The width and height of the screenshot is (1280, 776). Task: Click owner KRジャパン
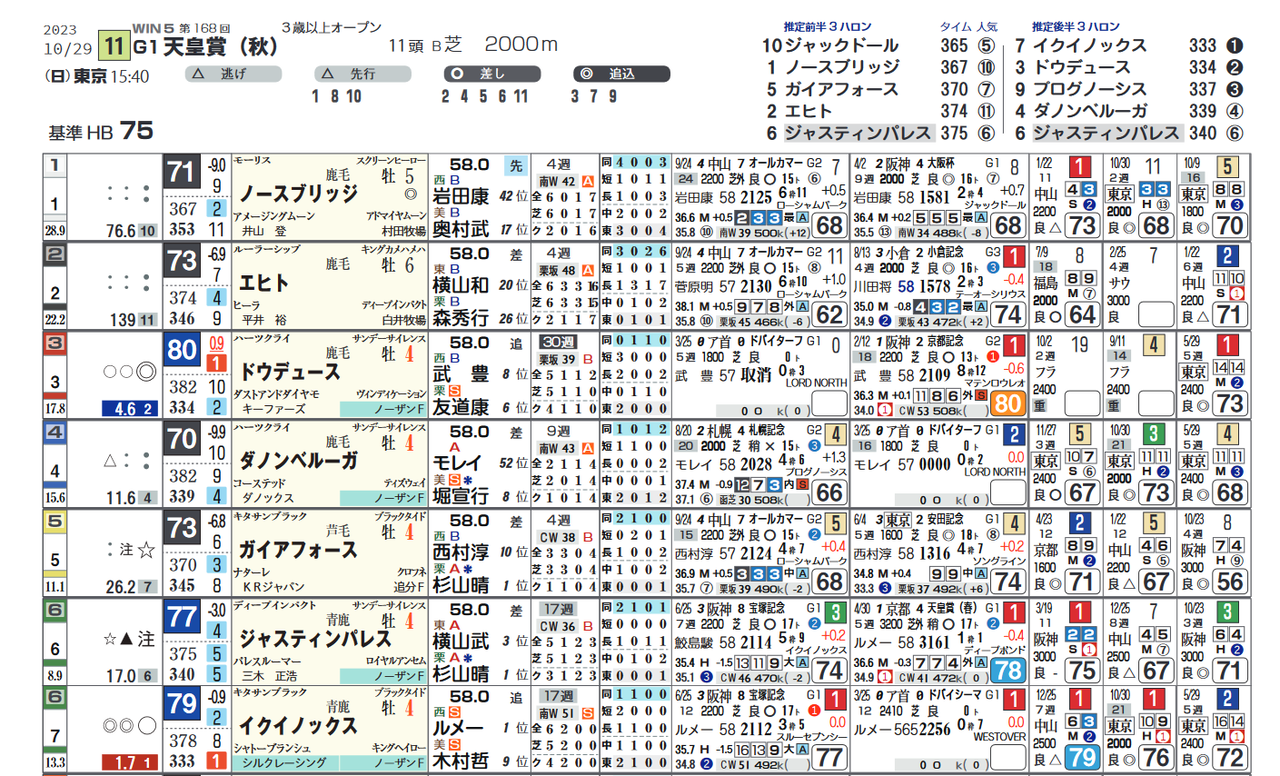[276, 585]
